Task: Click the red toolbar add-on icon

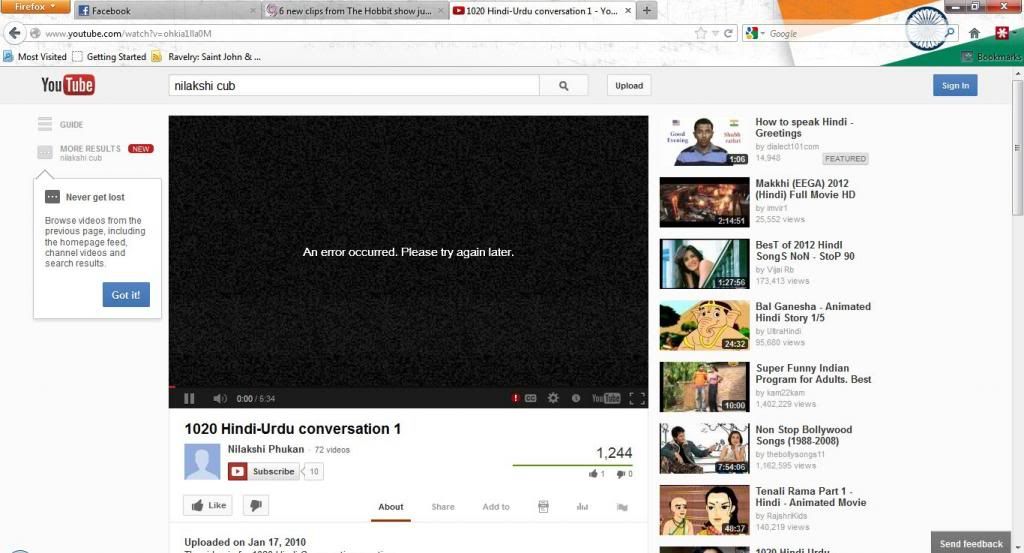Action: point(1002,33)
